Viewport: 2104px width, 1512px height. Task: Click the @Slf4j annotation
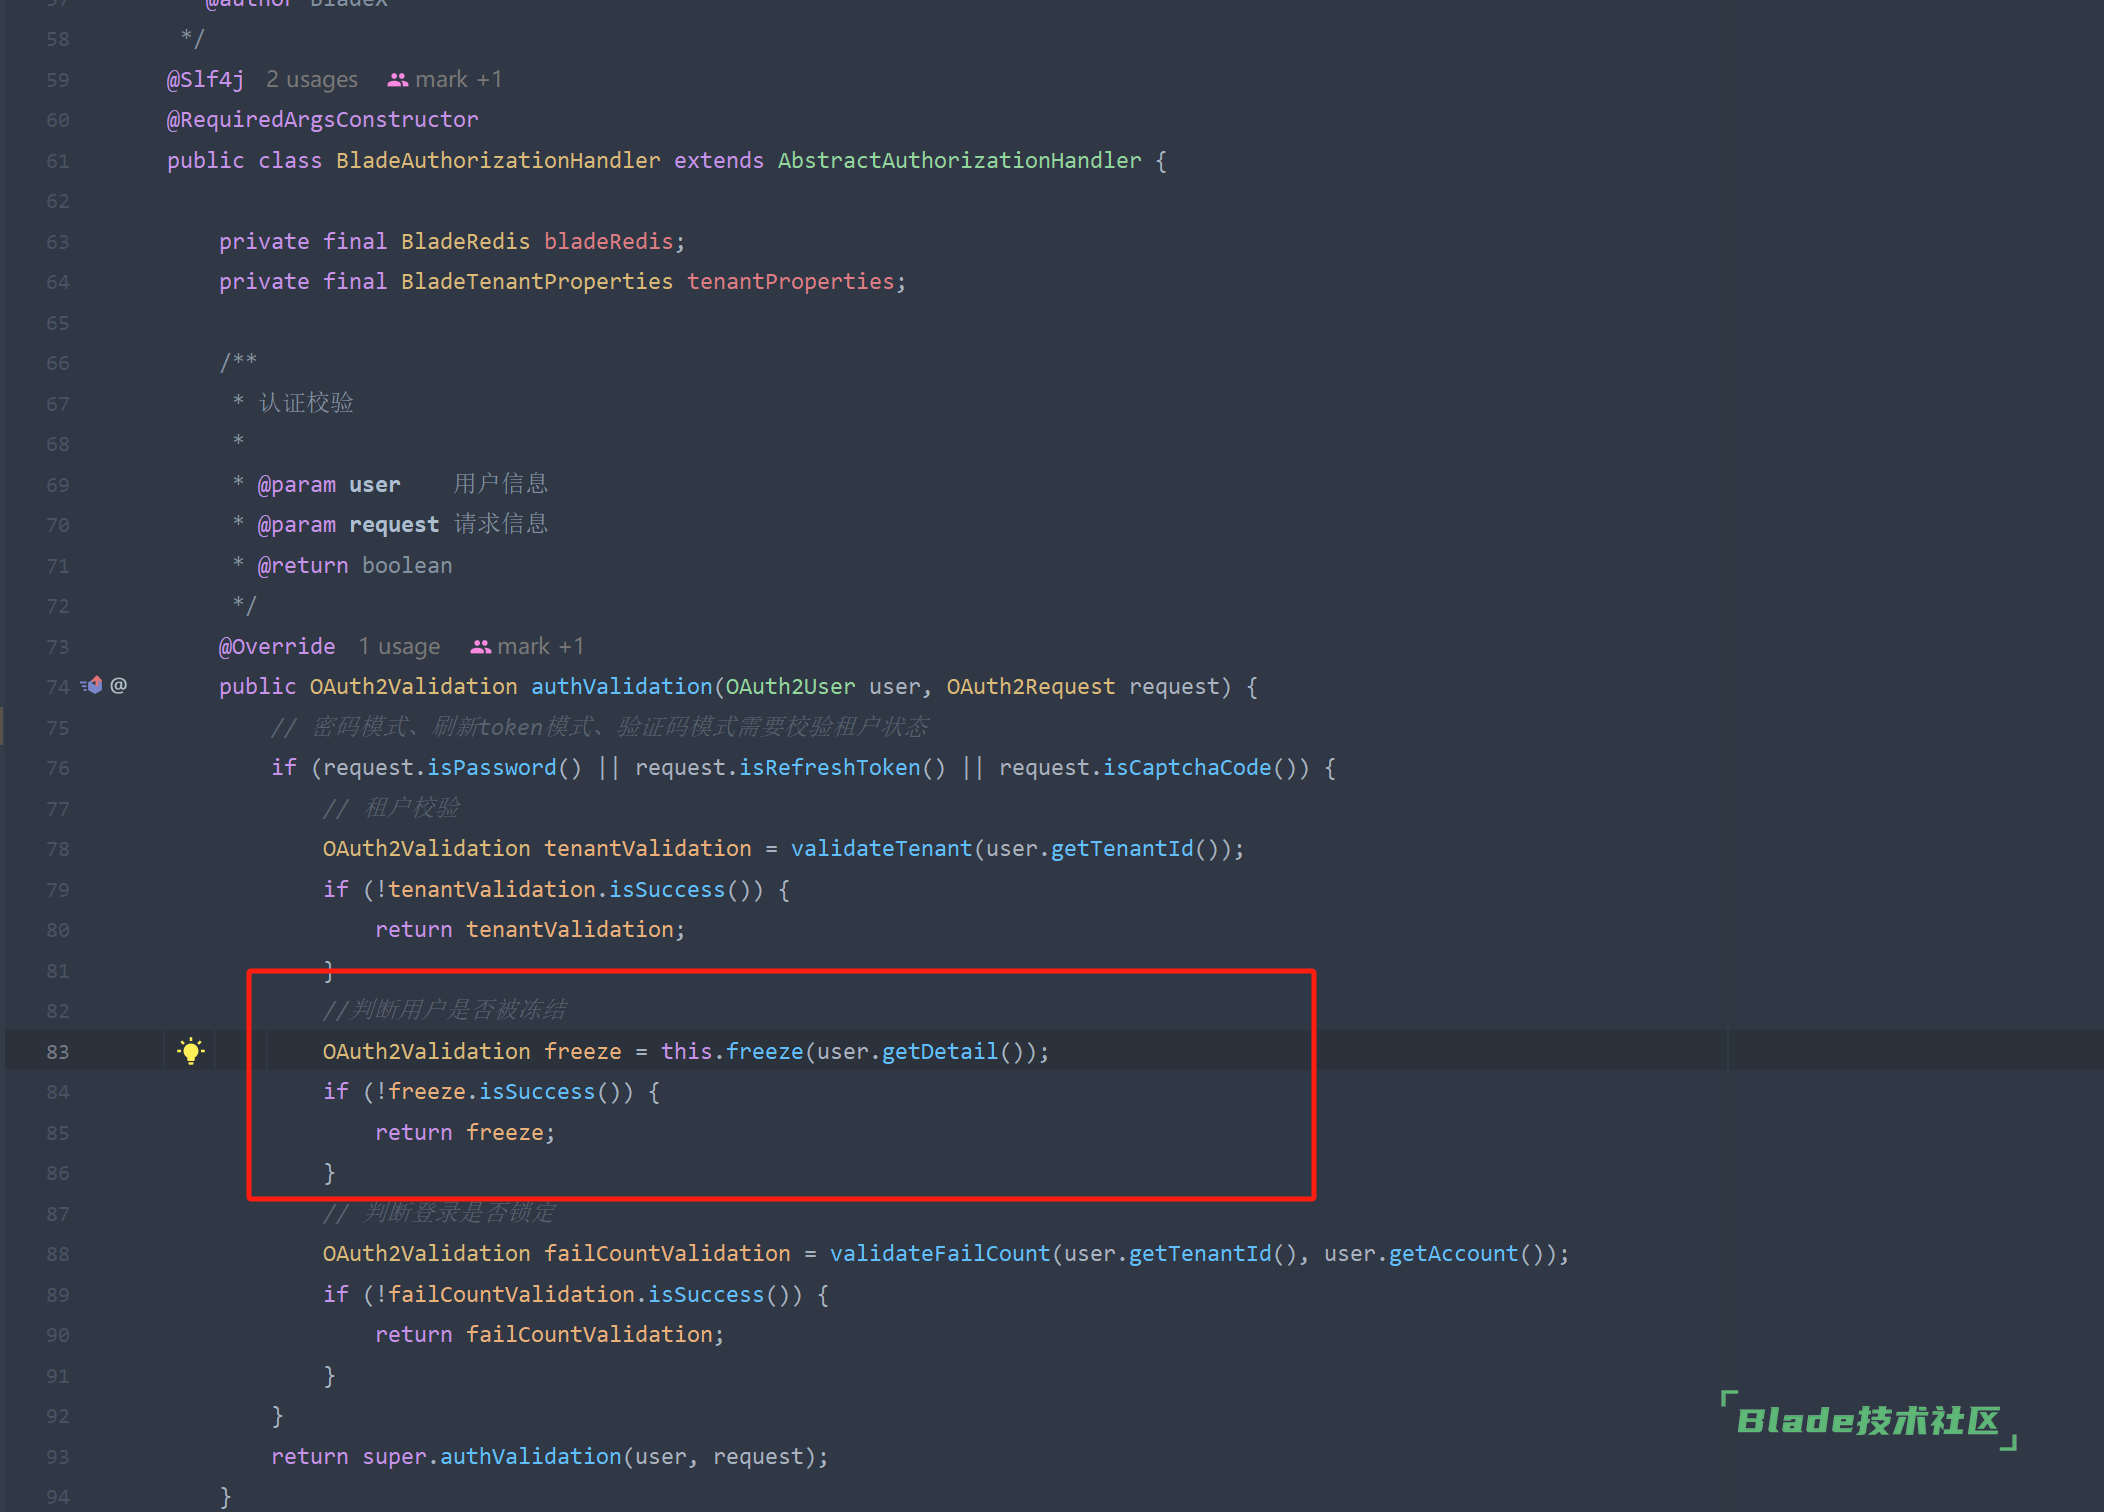tap(205, 79)
